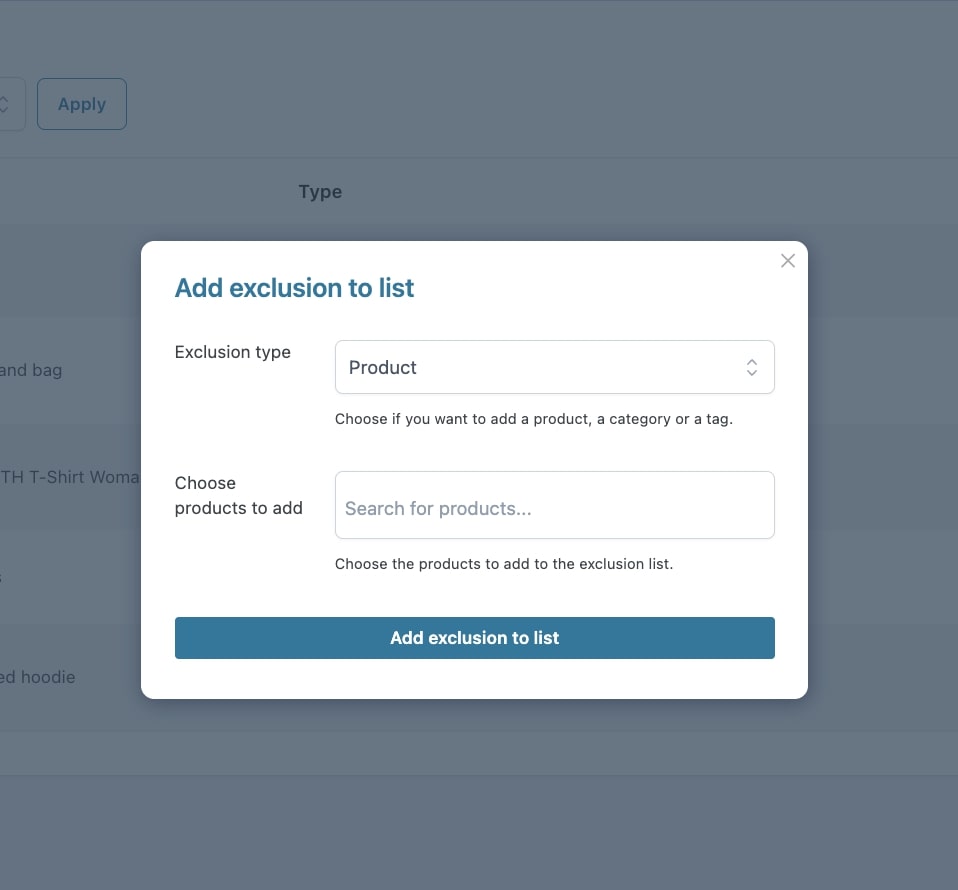Click the Type column header

[x=320, y=192]
